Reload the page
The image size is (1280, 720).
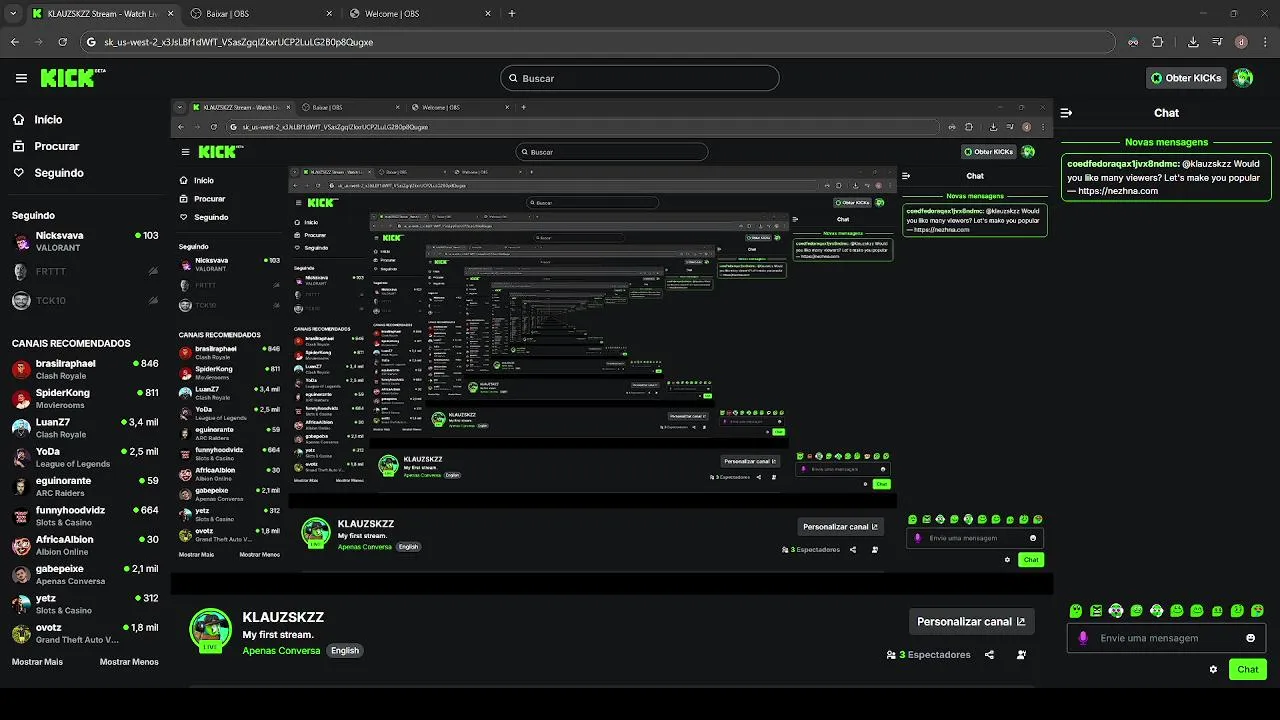[x=63, y=42]
